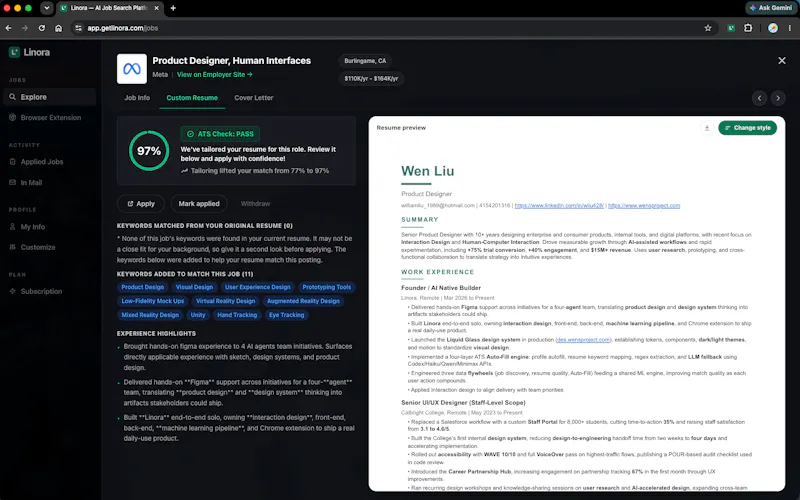This screenshot has width=800, height=500.
Task: Click the 97% match score ring
Action: pos(149,151)
